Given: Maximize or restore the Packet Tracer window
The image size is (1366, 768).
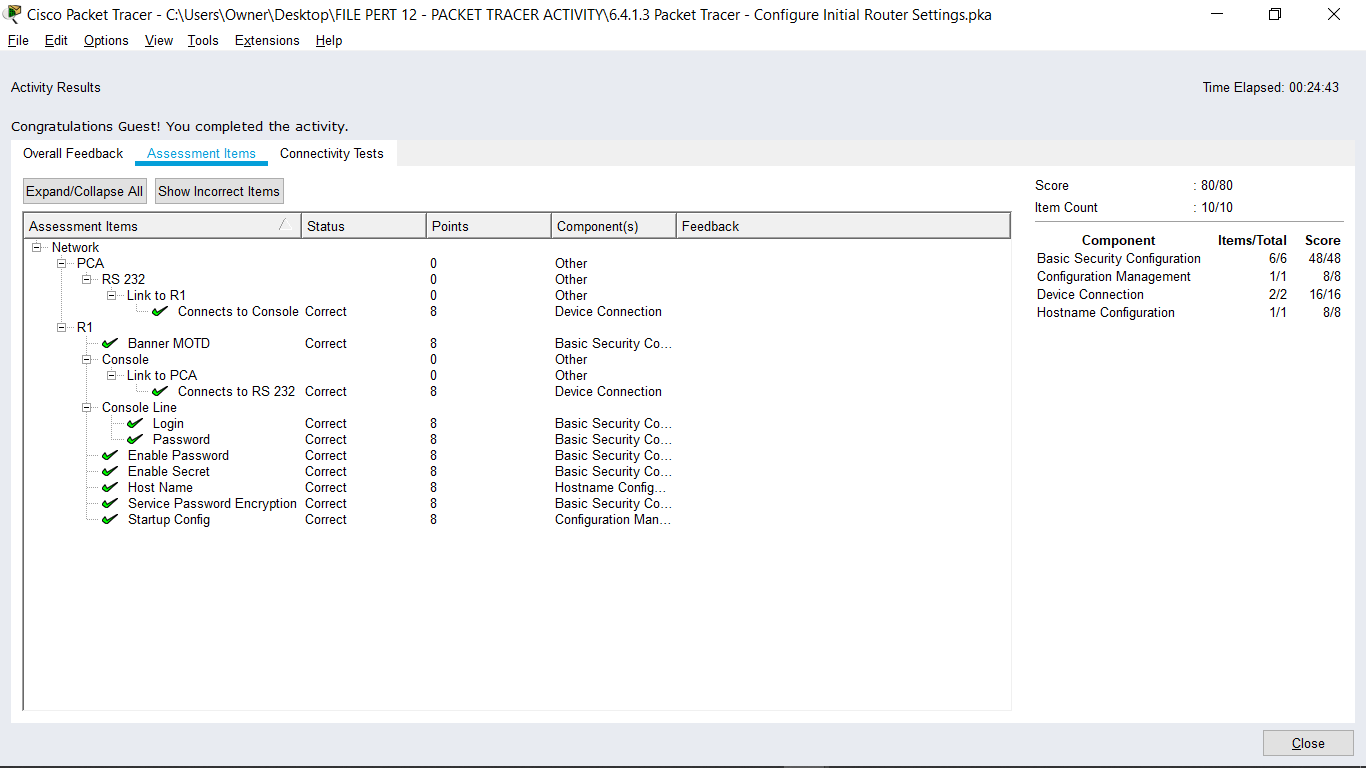Looking at the screenshot, I should point(1274,14).
